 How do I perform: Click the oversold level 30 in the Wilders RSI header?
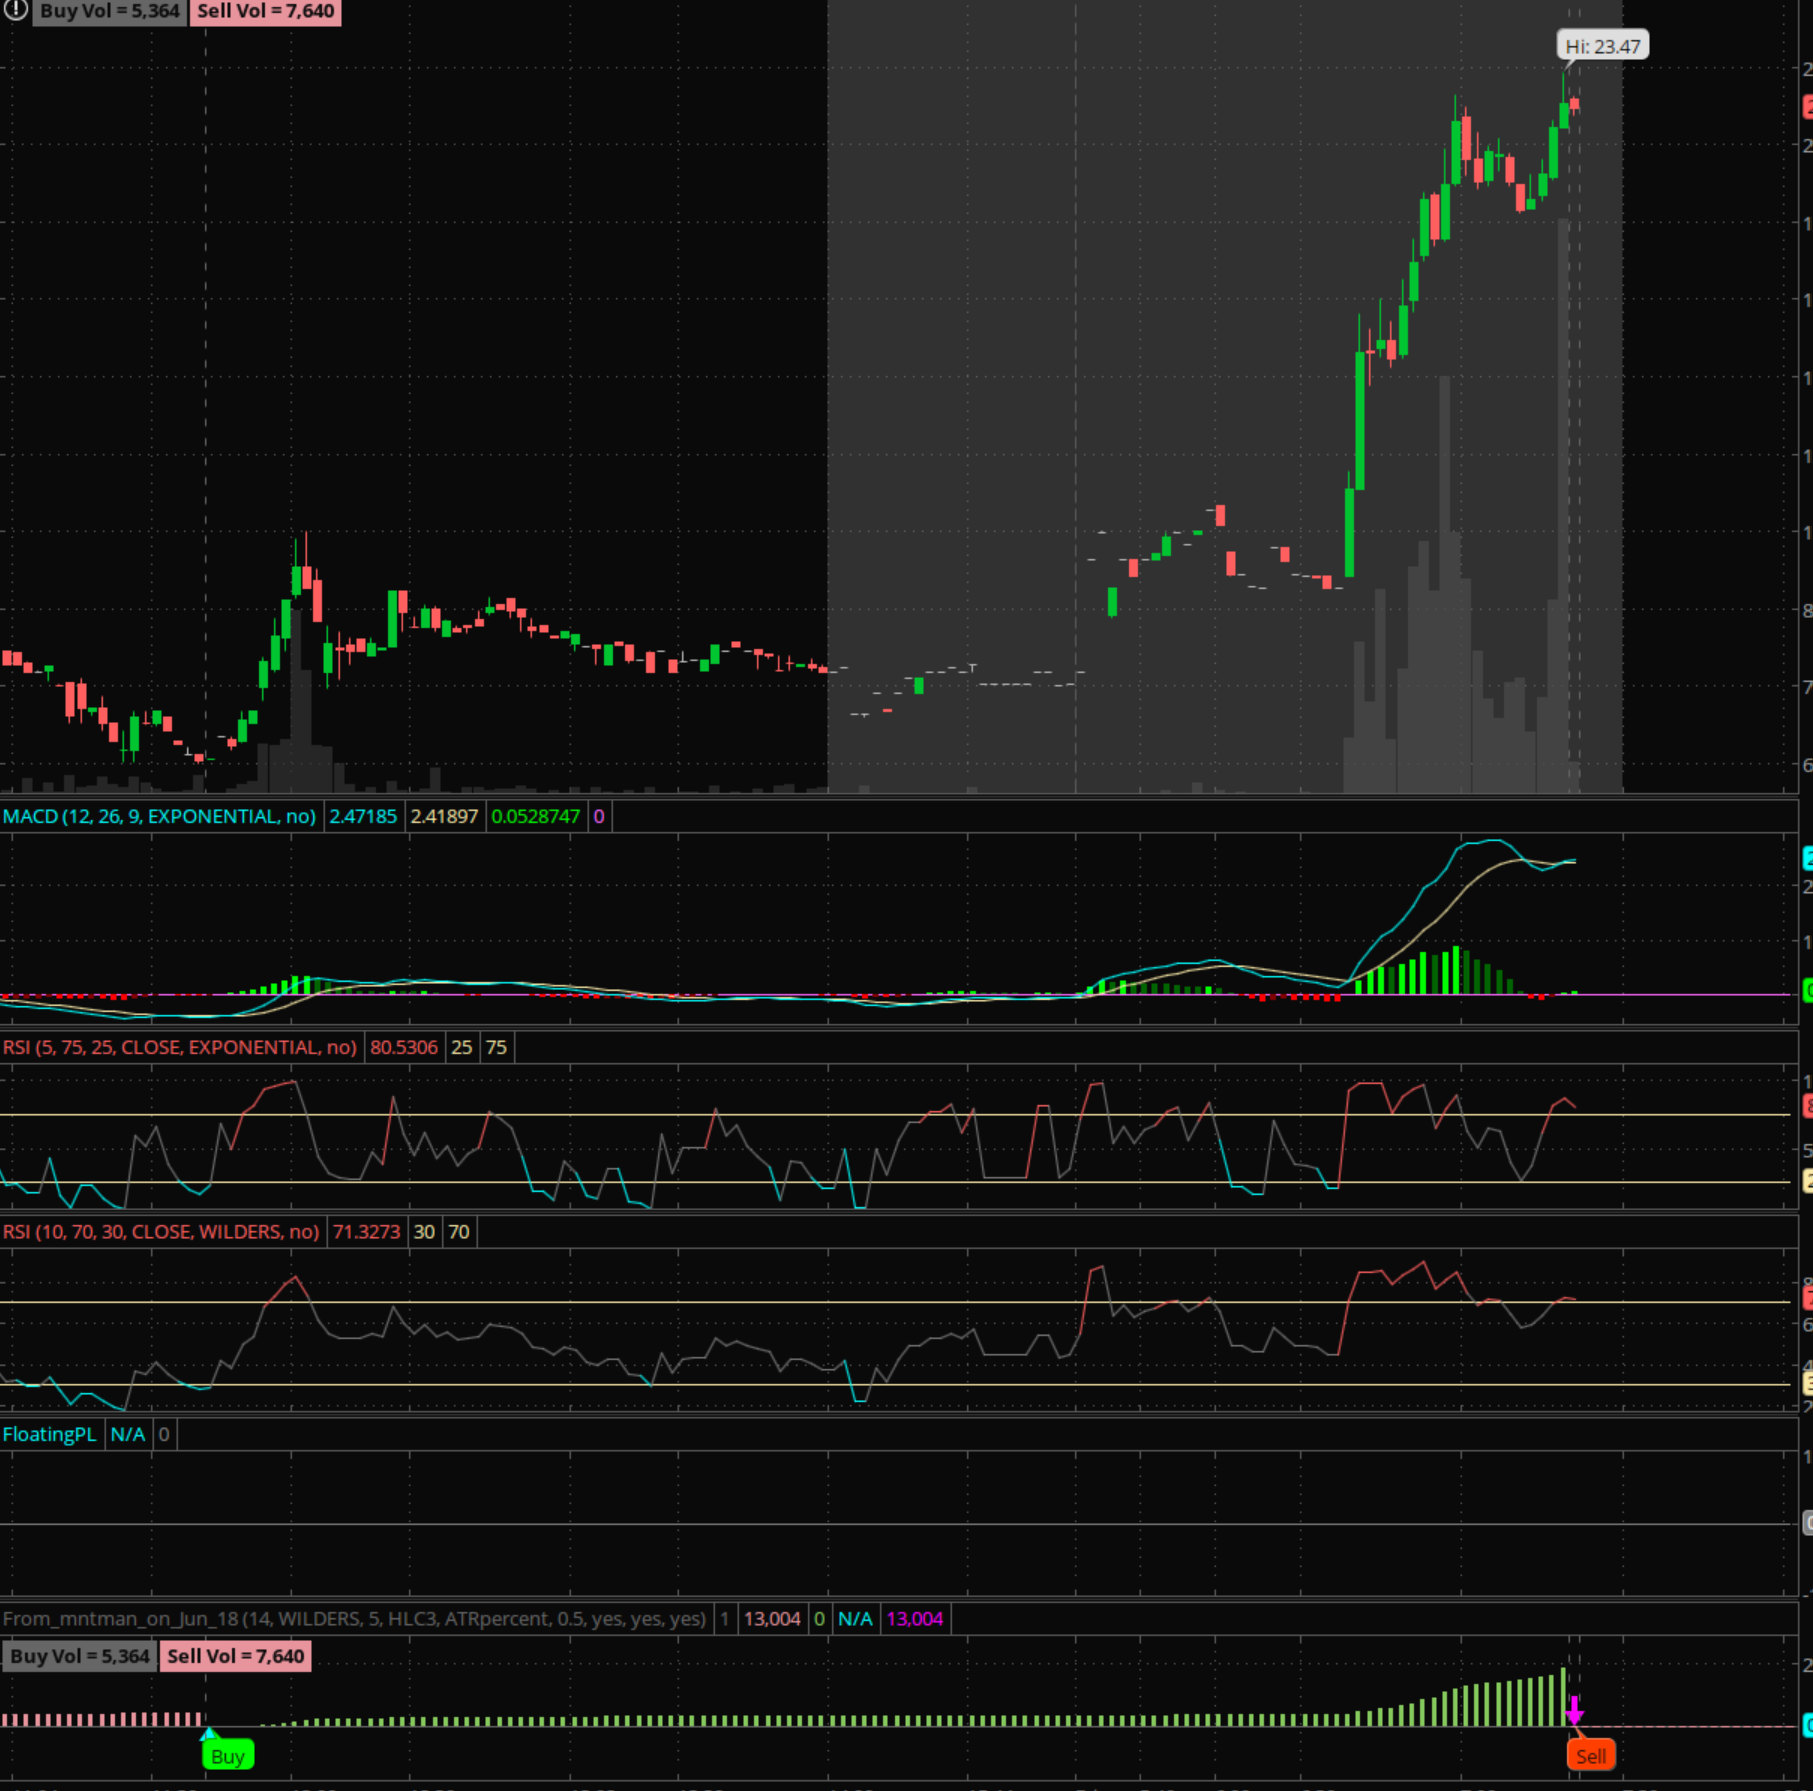click(424, 1231)
